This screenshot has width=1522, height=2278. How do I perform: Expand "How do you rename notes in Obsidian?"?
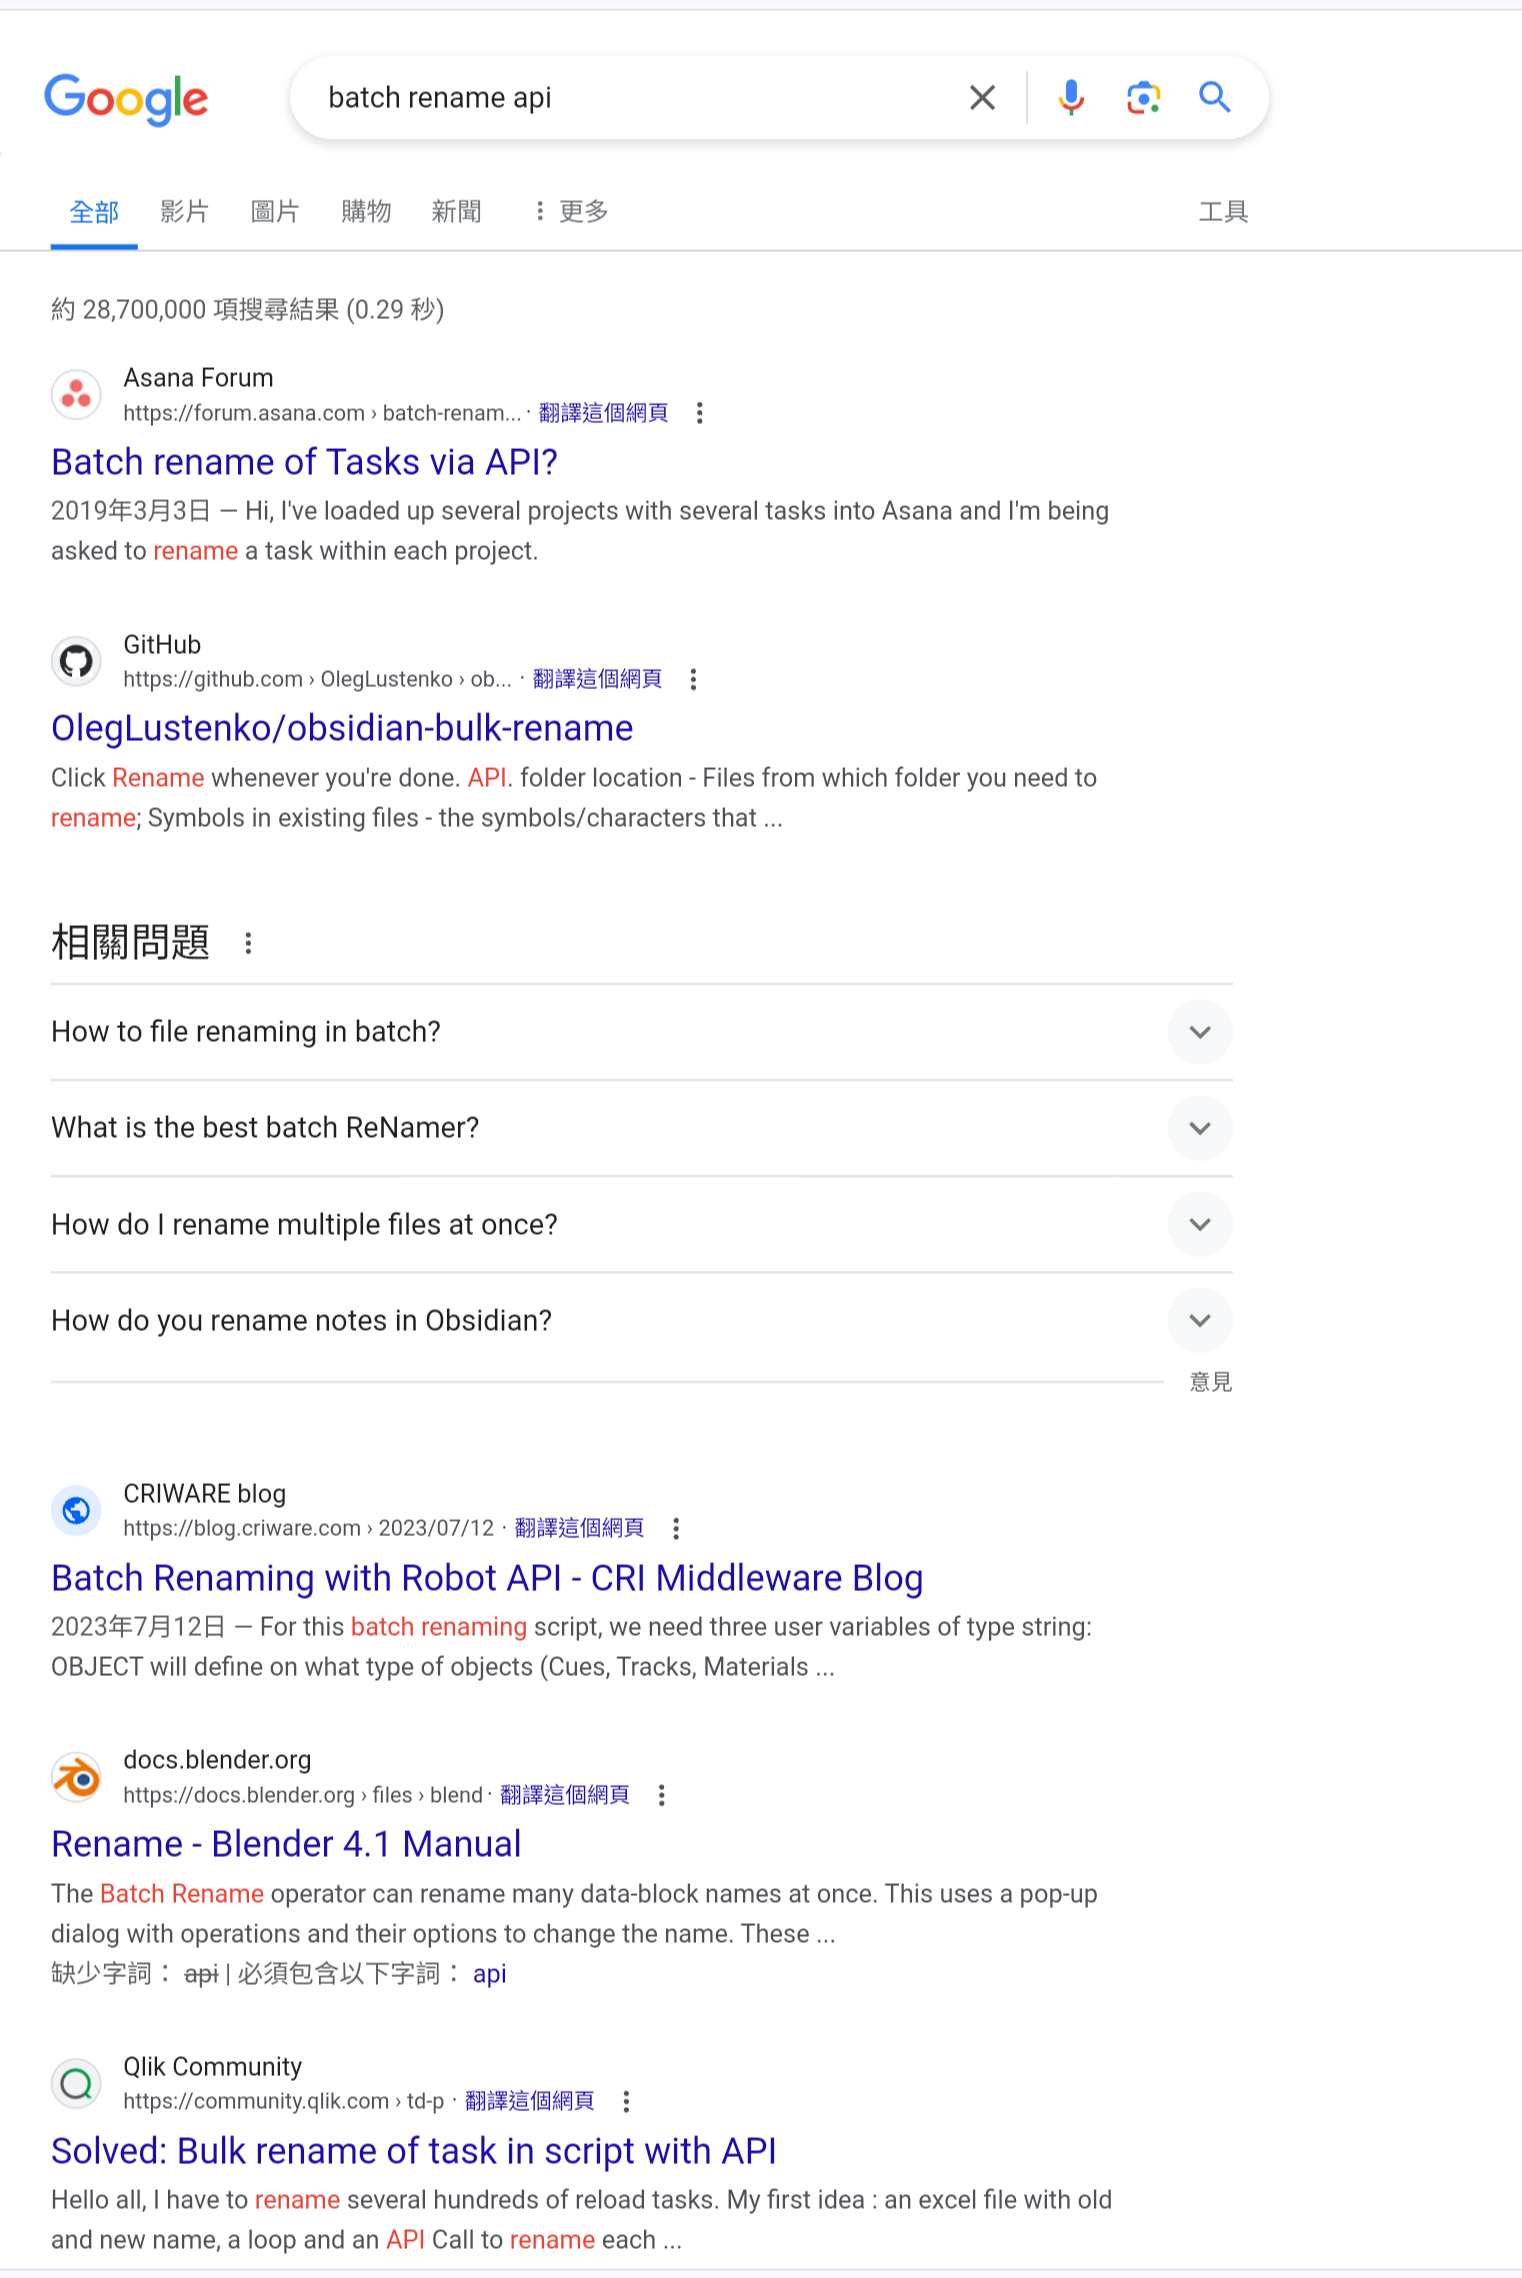(641, 1321)
